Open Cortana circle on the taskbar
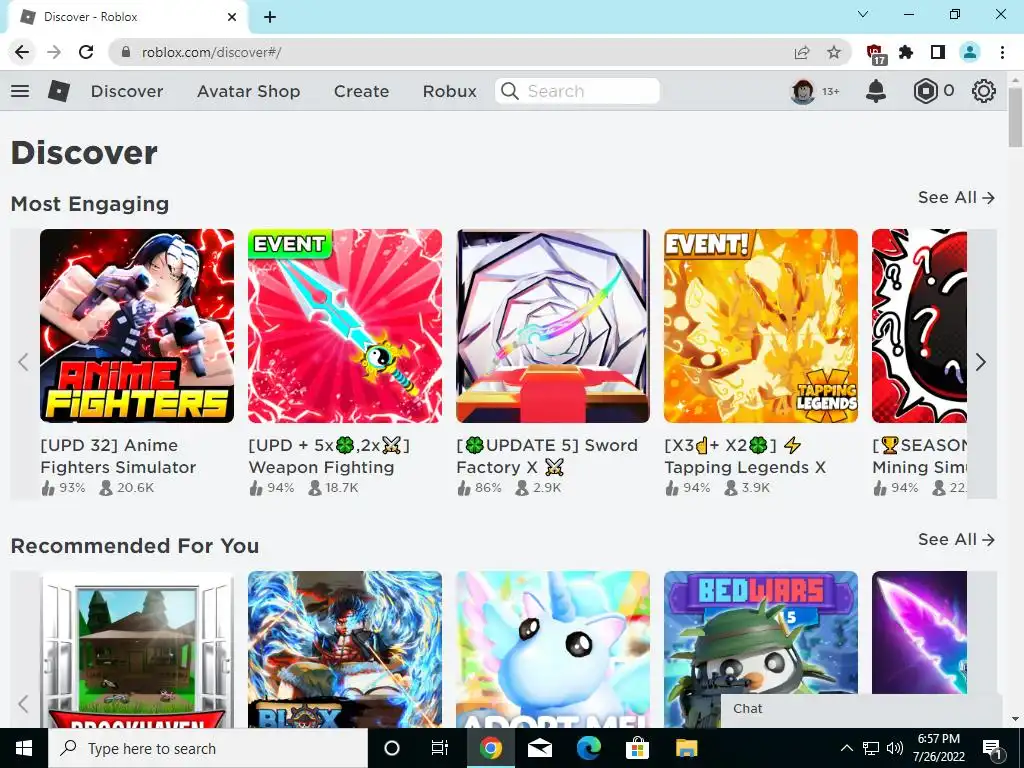The width and height of the screenshot is (1024, 768). pos(392,748)
